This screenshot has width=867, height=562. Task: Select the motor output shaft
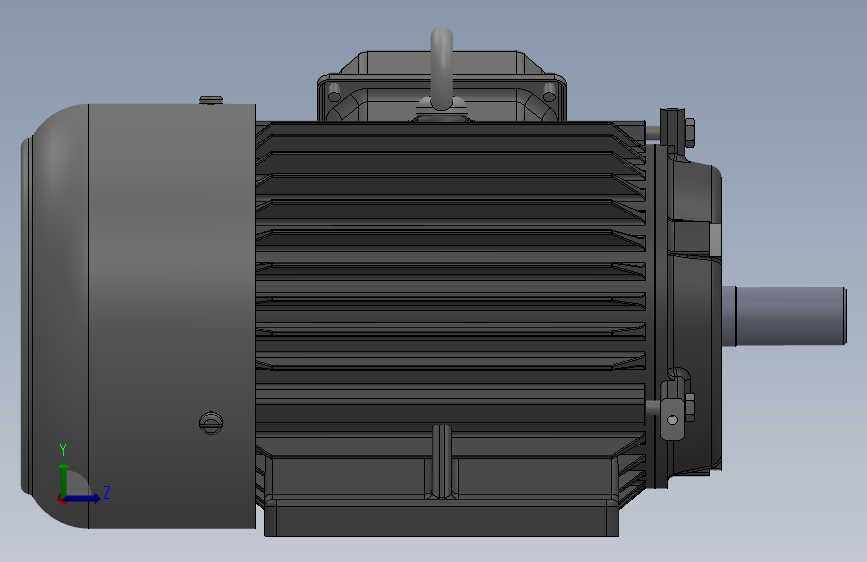pyautogui.click(x=784, y=316)
